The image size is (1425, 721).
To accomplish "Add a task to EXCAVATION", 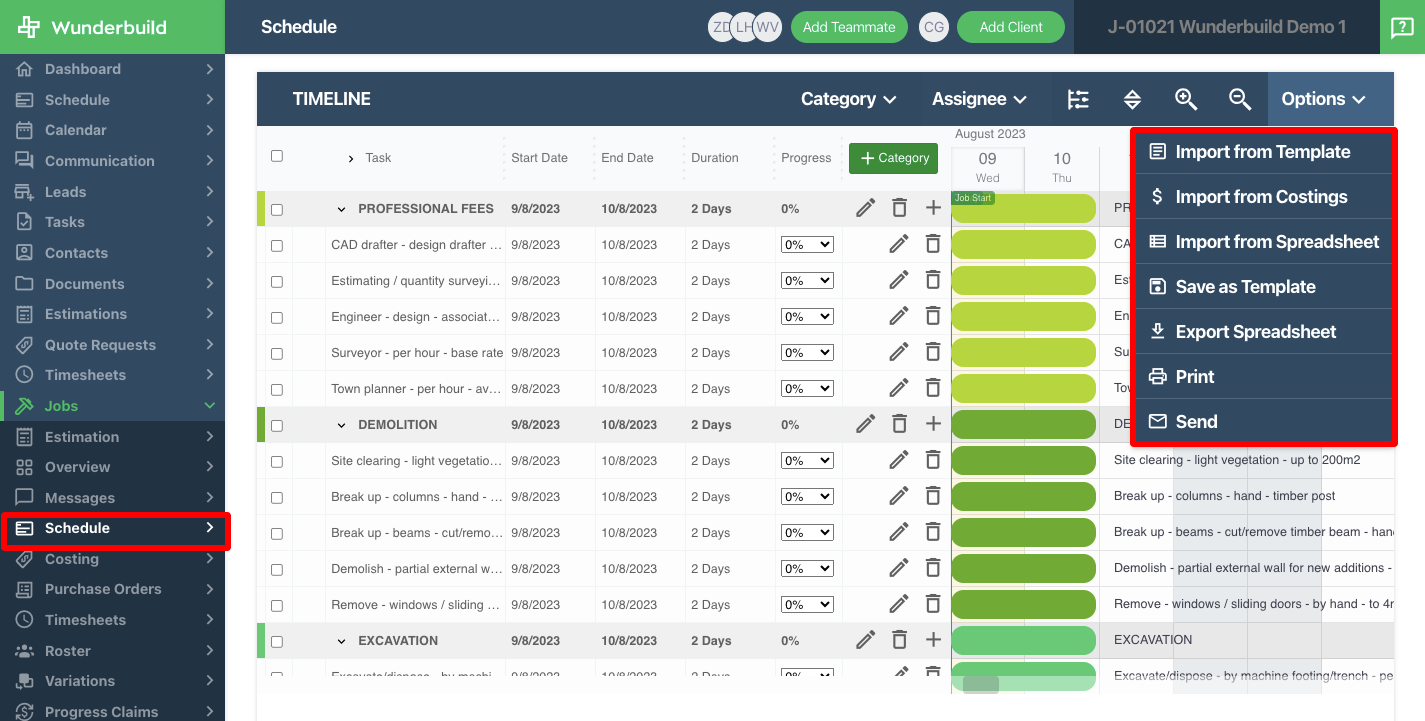I will (x=933, y=640).
